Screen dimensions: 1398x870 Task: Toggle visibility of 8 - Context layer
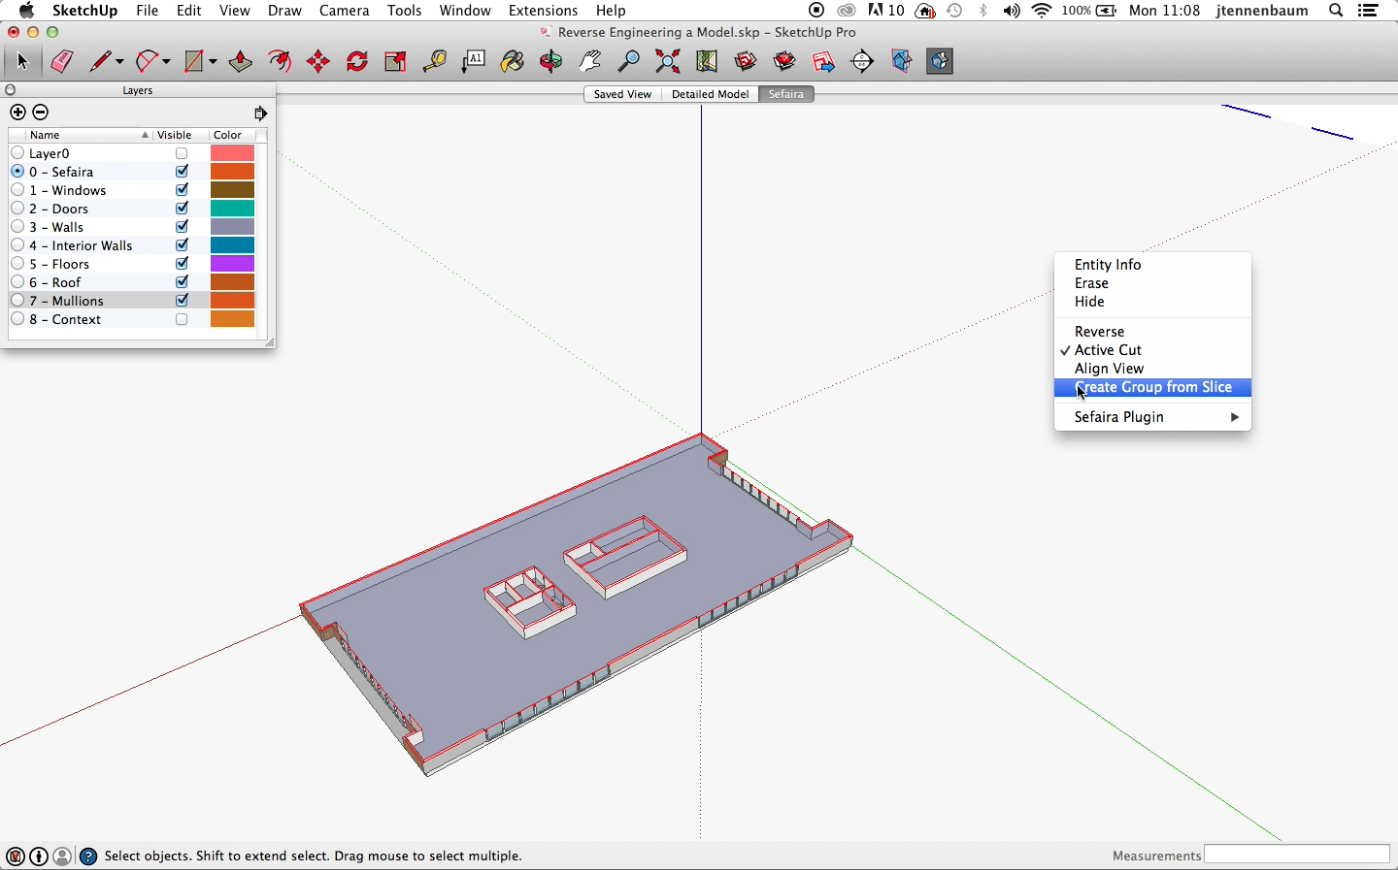pyautogui.click(x=182, y=320)
